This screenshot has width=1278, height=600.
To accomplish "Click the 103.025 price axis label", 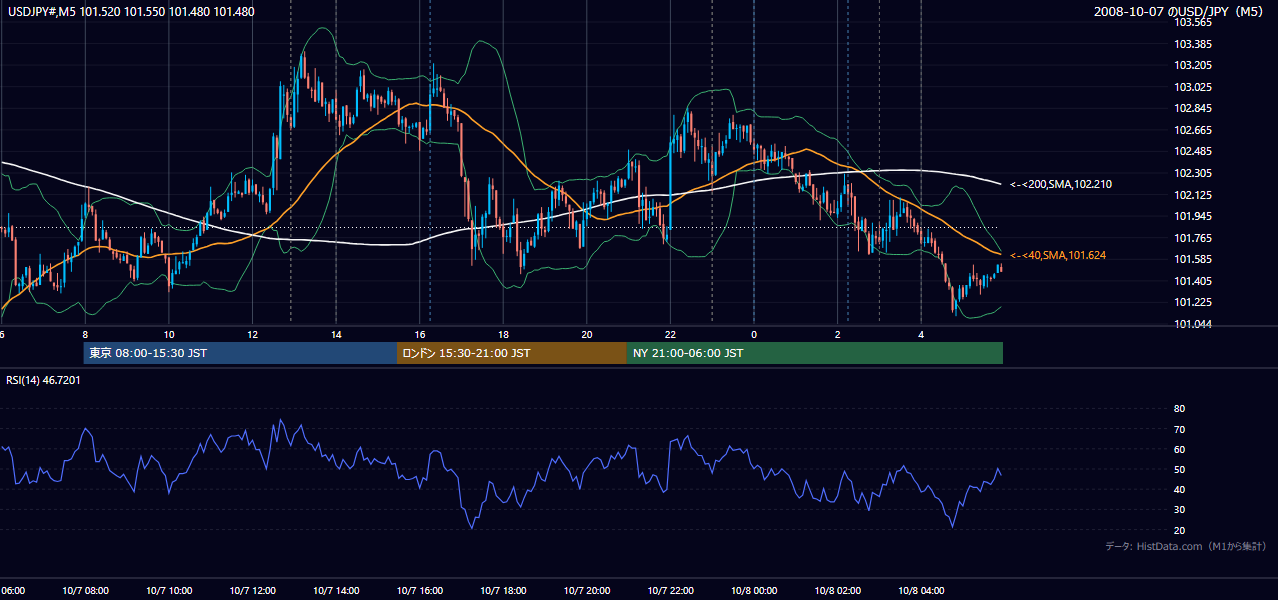I will [1192, 87].
